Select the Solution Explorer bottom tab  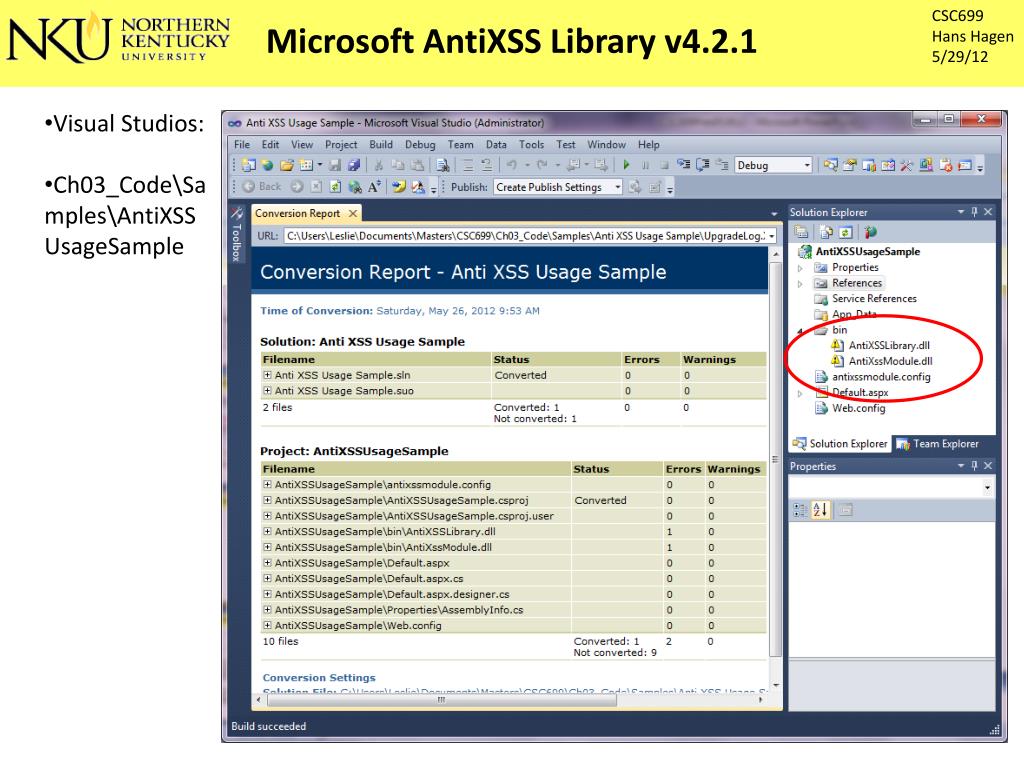(x=840, y=444)
